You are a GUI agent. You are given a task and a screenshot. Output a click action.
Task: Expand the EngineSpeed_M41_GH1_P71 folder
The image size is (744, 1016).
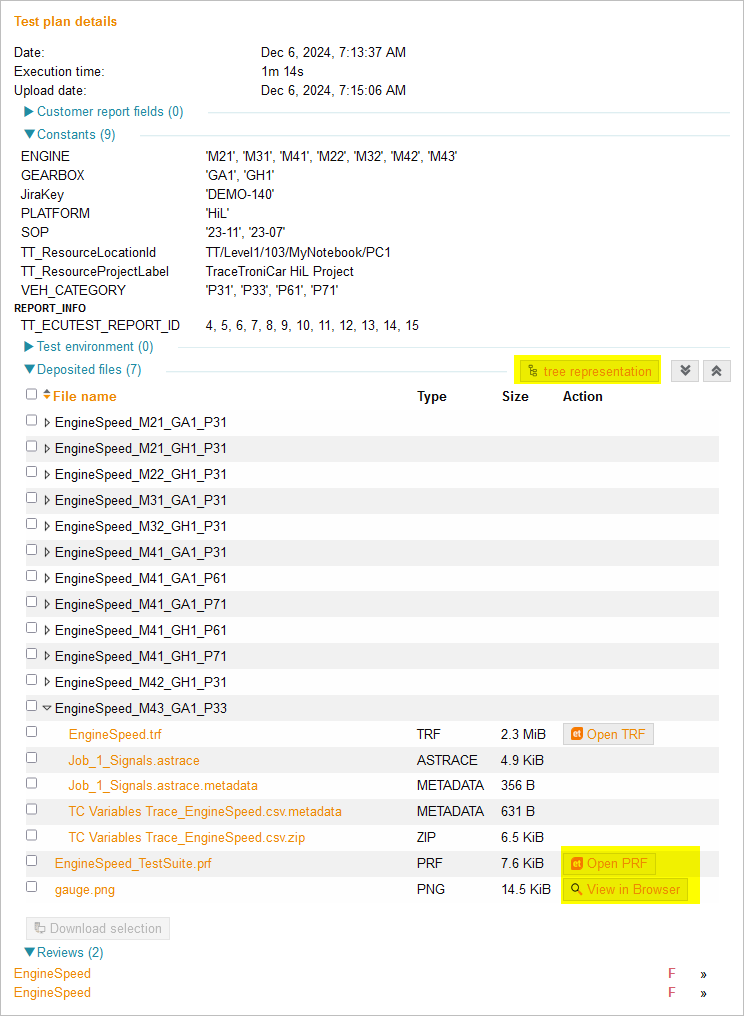47,656
